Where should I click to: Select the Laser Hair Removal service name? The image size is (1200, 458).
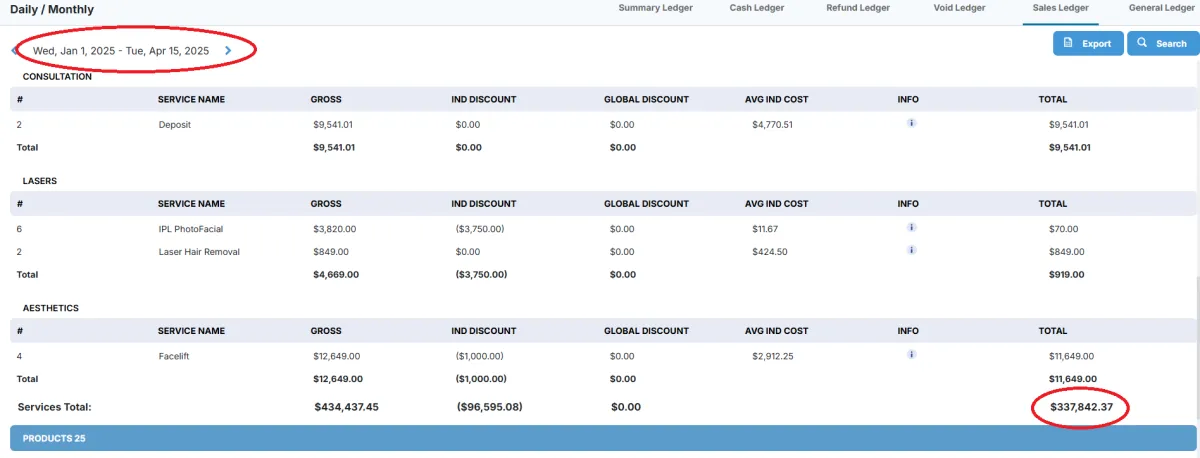(199, 252)
